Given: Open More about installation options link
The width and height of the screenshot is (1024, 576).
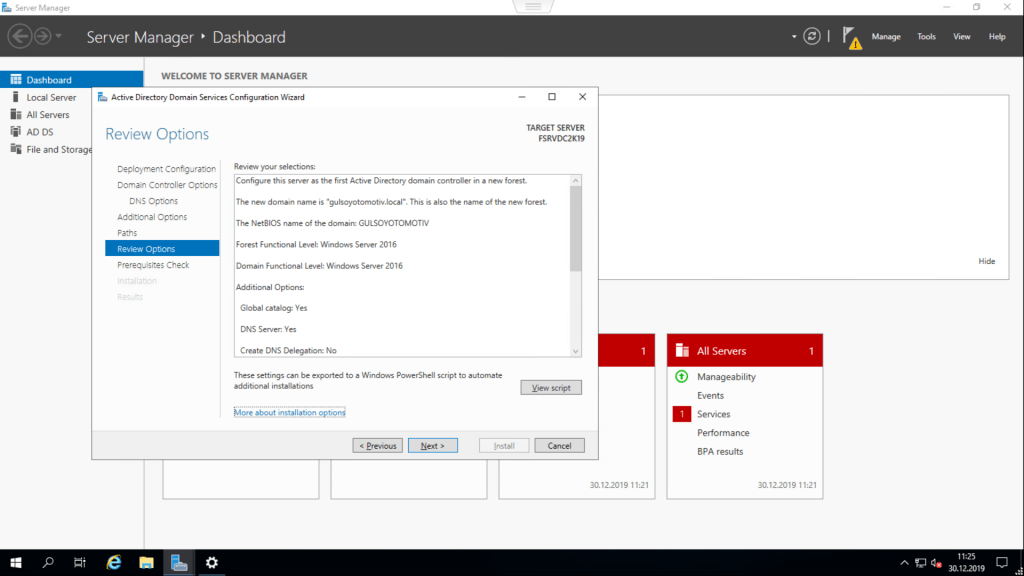Looking at the screenshot, I should 289,412.
